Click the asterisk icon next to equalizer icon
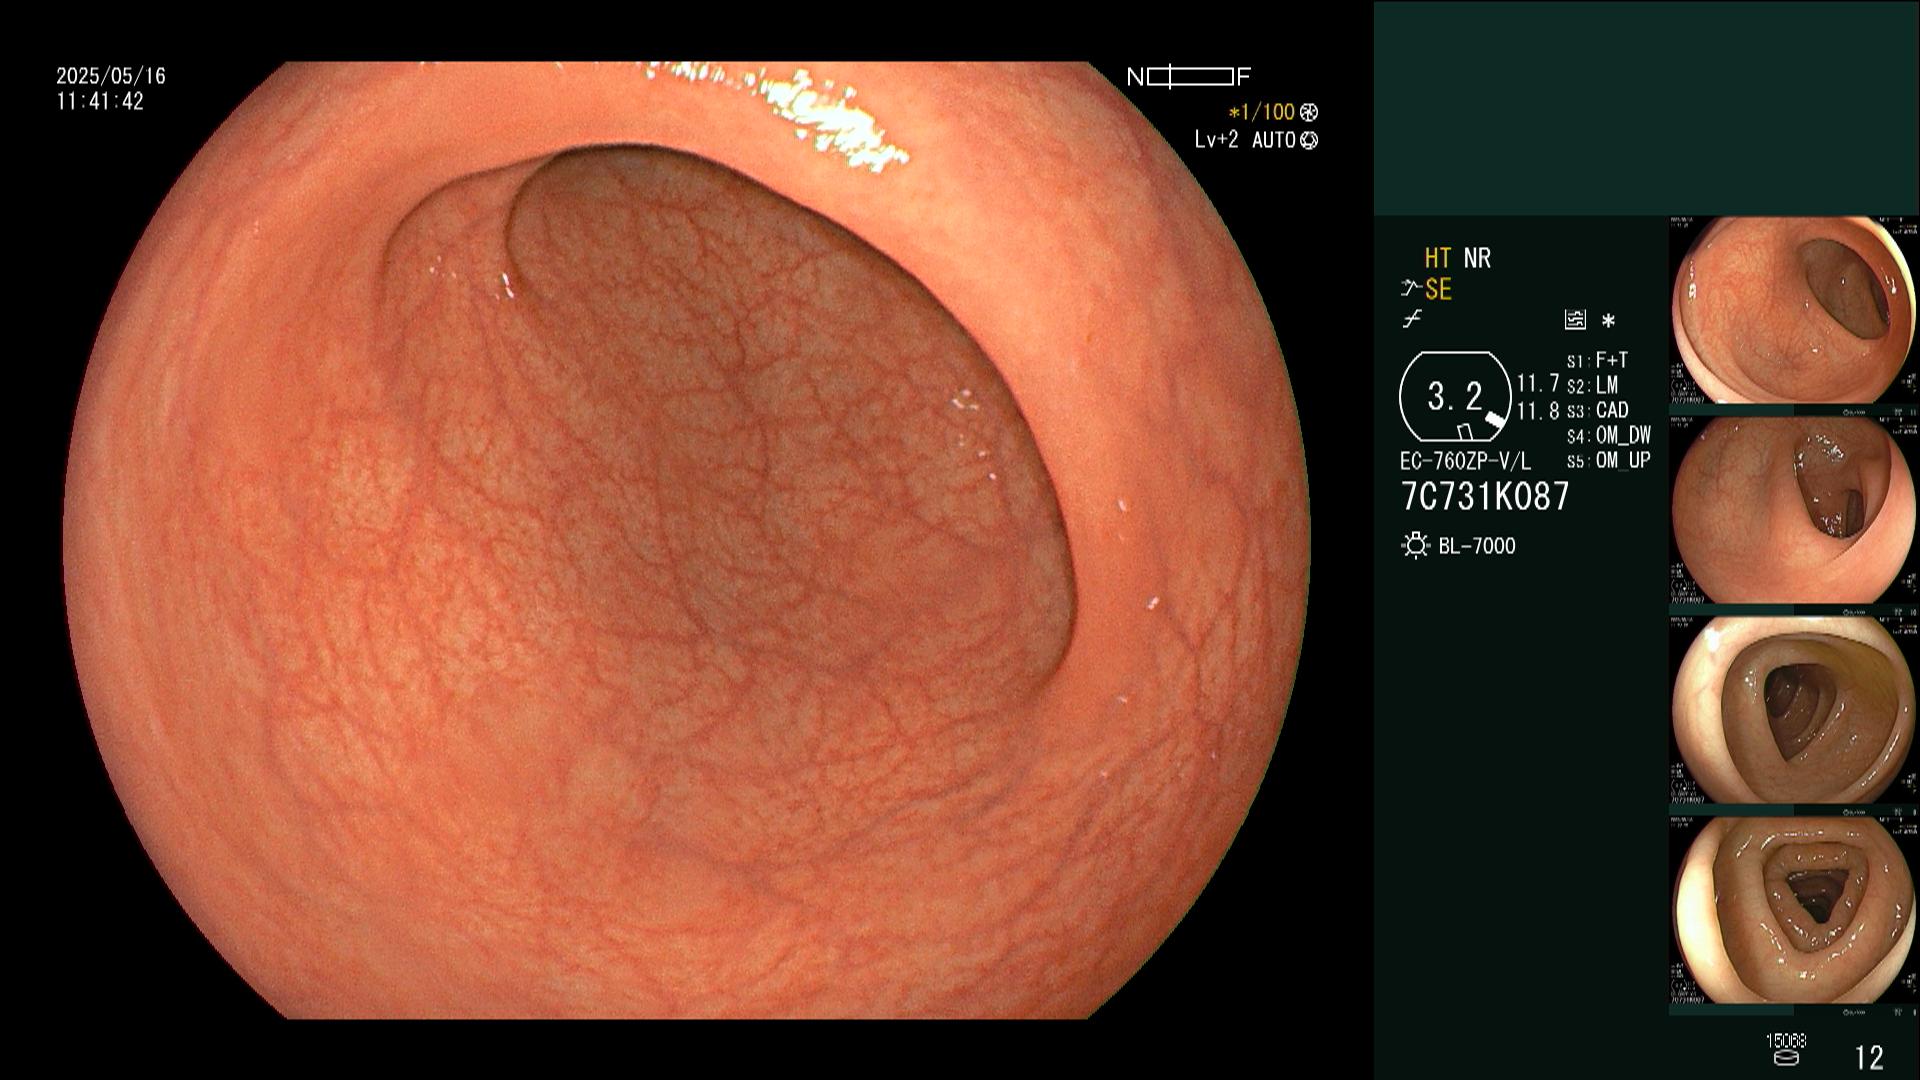 click(1608, 321)
